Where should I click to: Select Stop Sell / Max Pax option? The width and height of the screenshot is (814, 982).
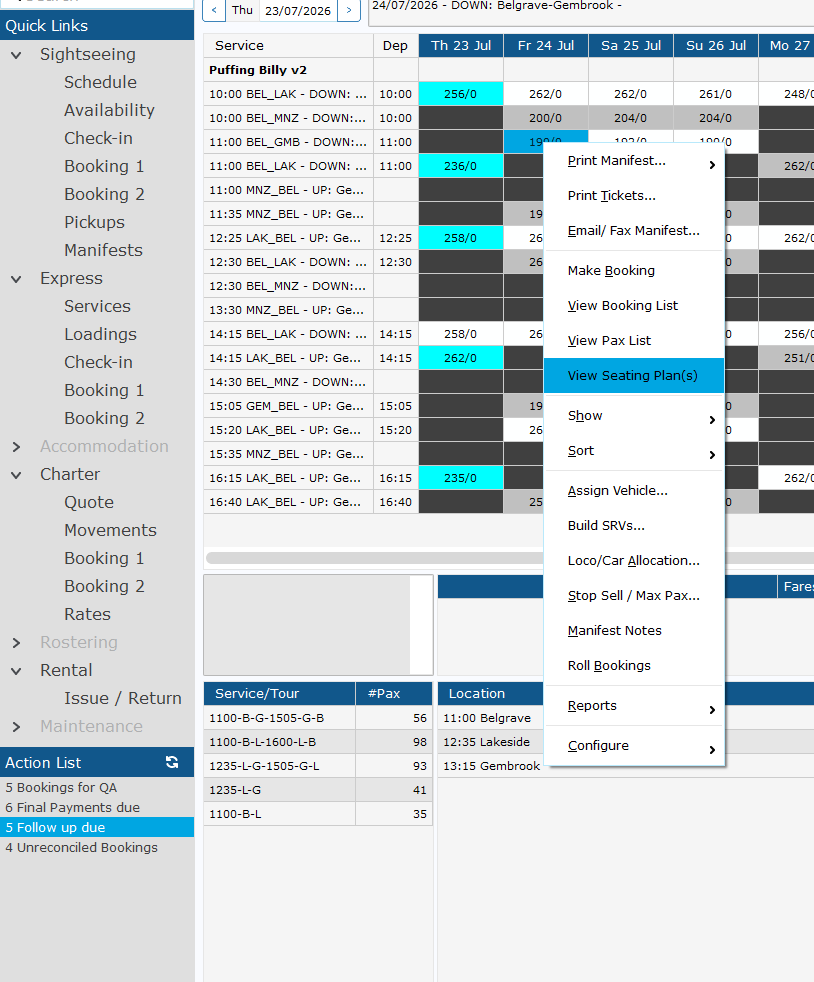click(634, 596)
